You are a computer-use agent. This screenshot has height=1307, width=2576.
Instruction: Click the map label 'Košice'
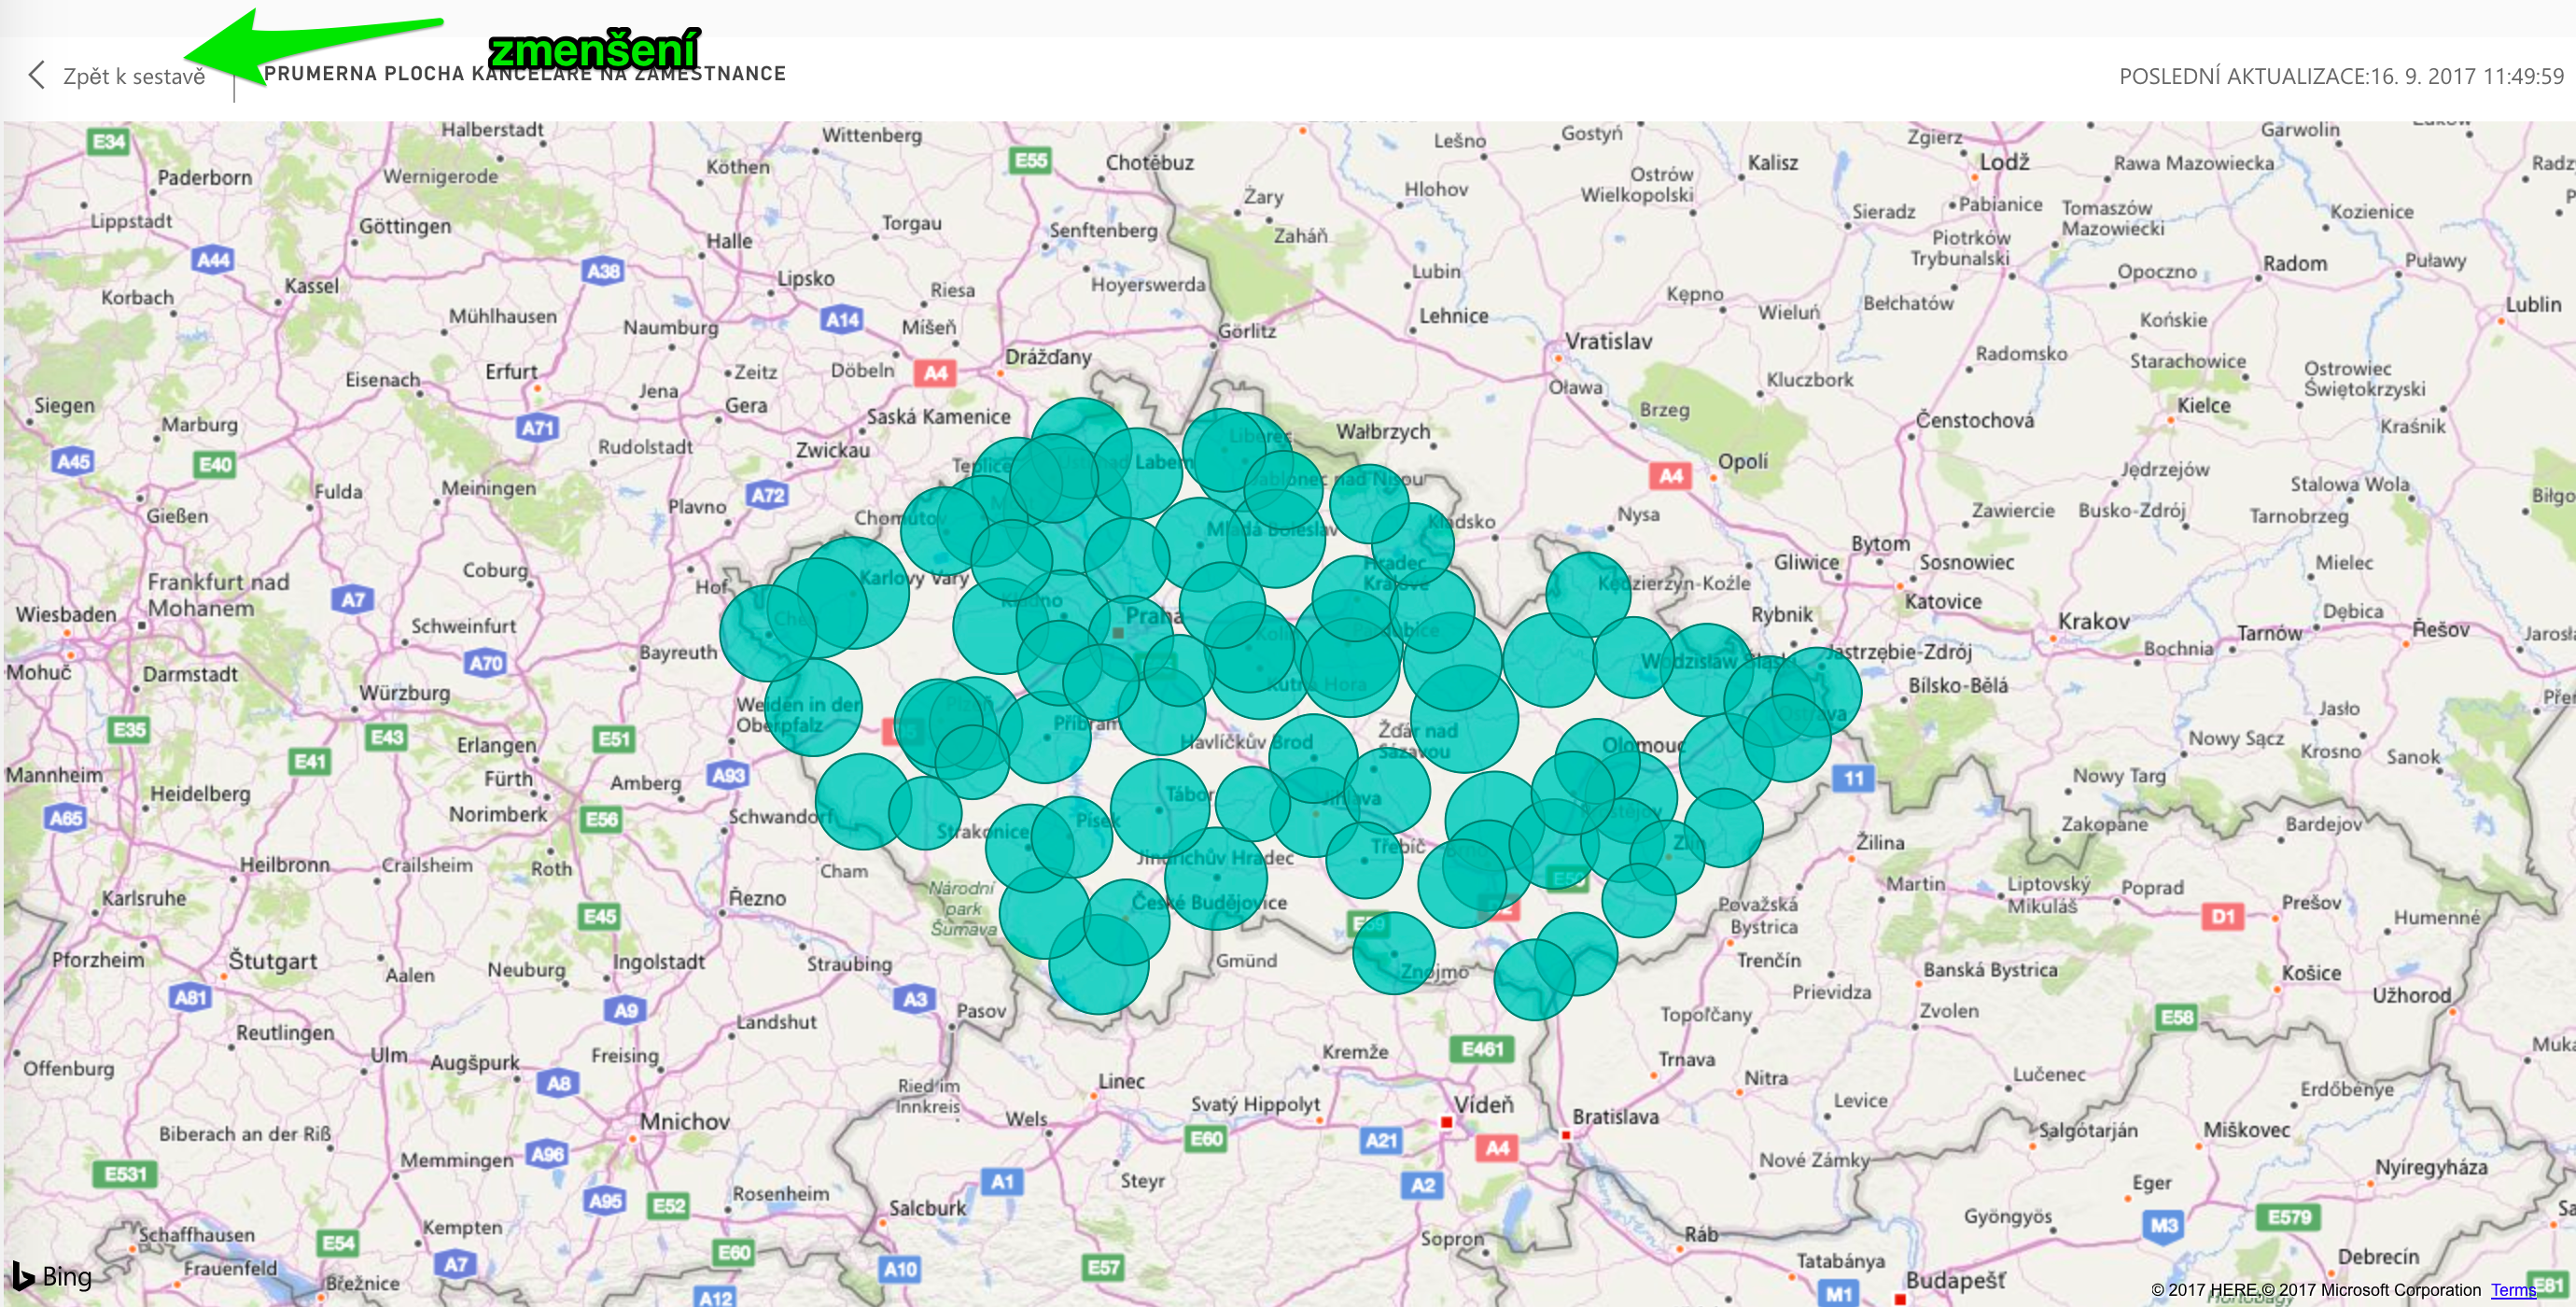[x=2311, y=973]
